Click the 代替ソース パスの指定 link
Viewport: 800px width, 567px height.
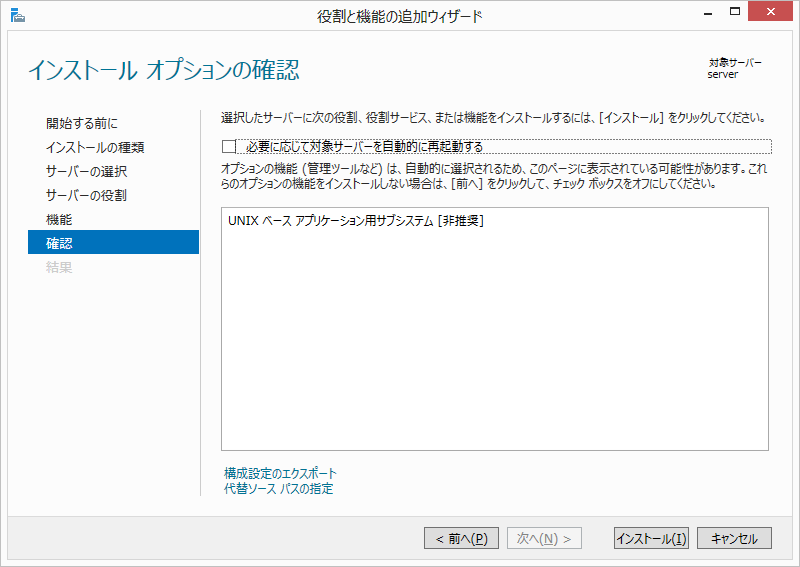pyautogui.click(x=279, y=489)
